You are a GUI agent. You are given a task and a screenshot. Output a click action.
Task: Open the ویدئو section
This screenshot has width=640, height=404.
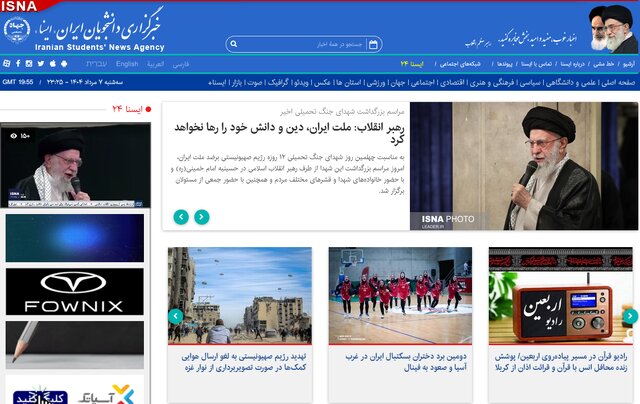pos(301,83)
